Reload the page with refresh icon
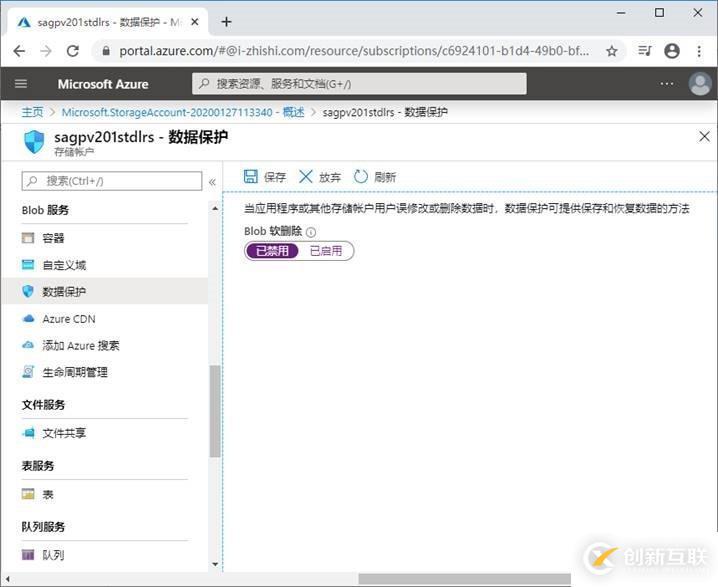This screenshot has height=587, width=718. click(73, 51)
